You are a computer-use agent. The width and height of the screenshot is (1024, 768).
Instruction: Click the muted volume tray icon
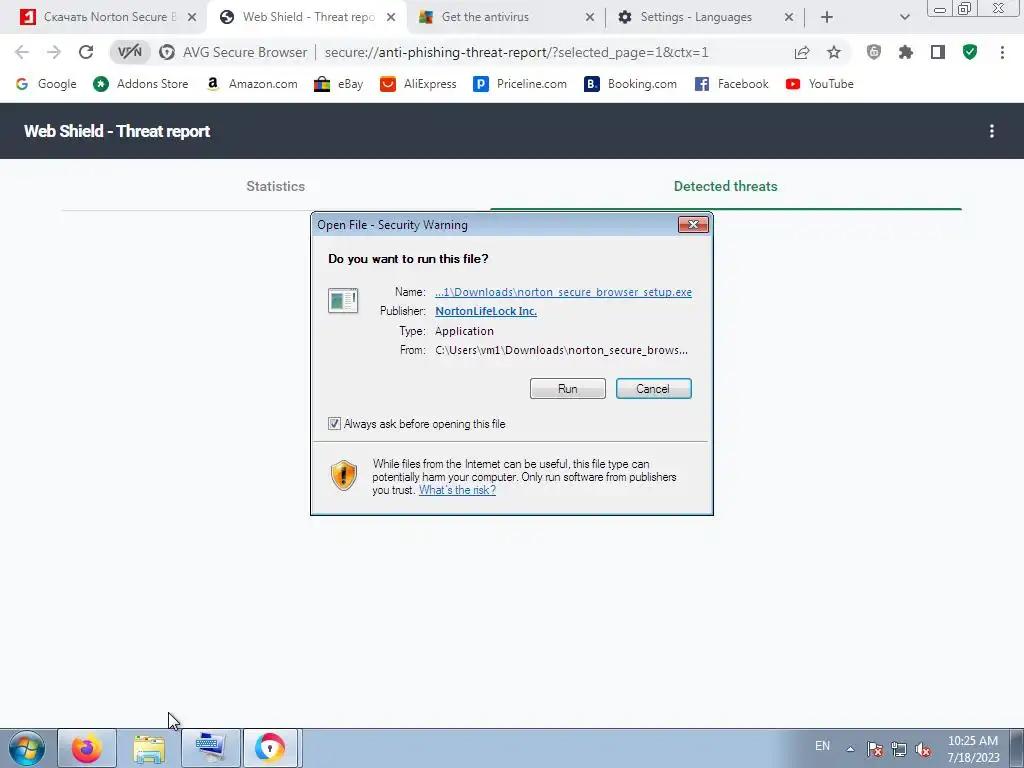(x=923, y=749)
